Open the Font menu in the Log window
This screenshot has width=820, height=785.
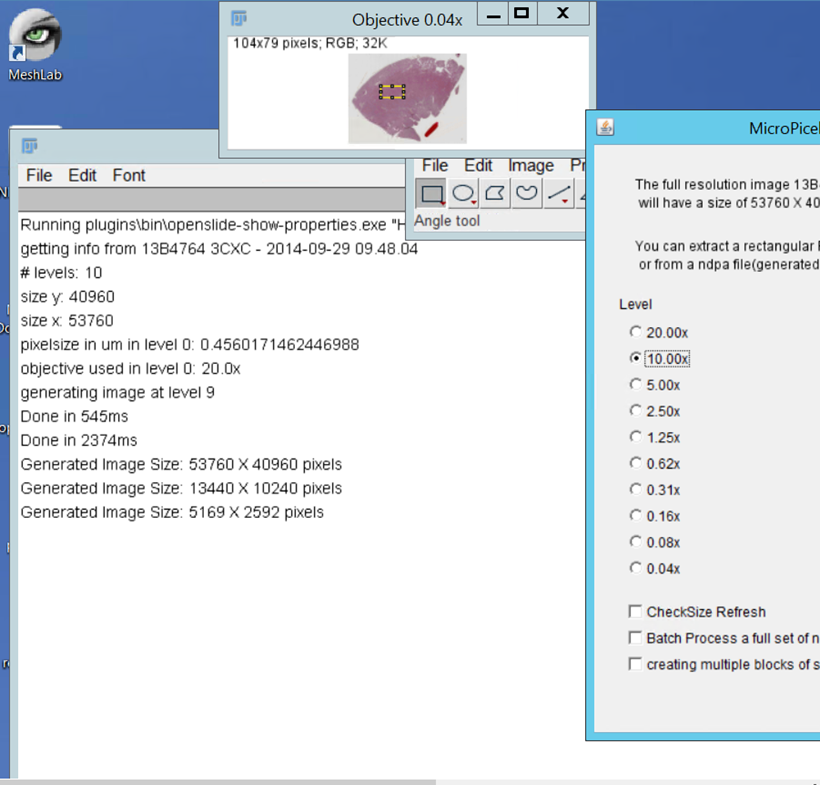[x=129, y=175]
